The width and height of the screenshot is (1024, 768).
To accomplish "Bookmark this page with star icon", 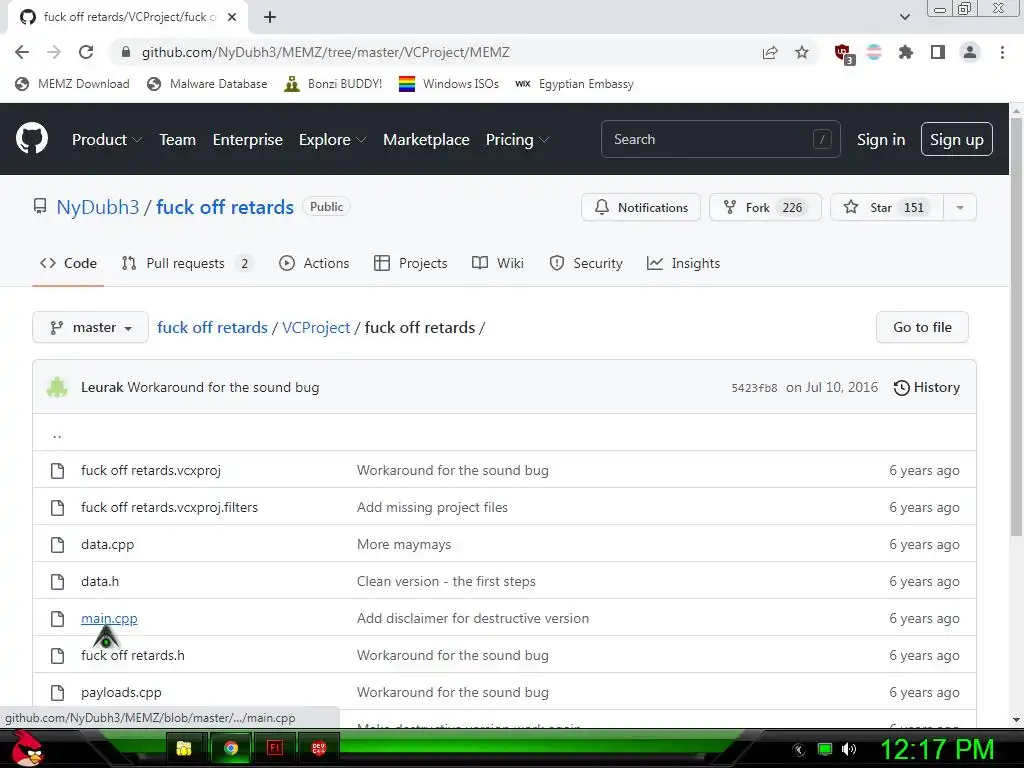I will click(802, 52).
